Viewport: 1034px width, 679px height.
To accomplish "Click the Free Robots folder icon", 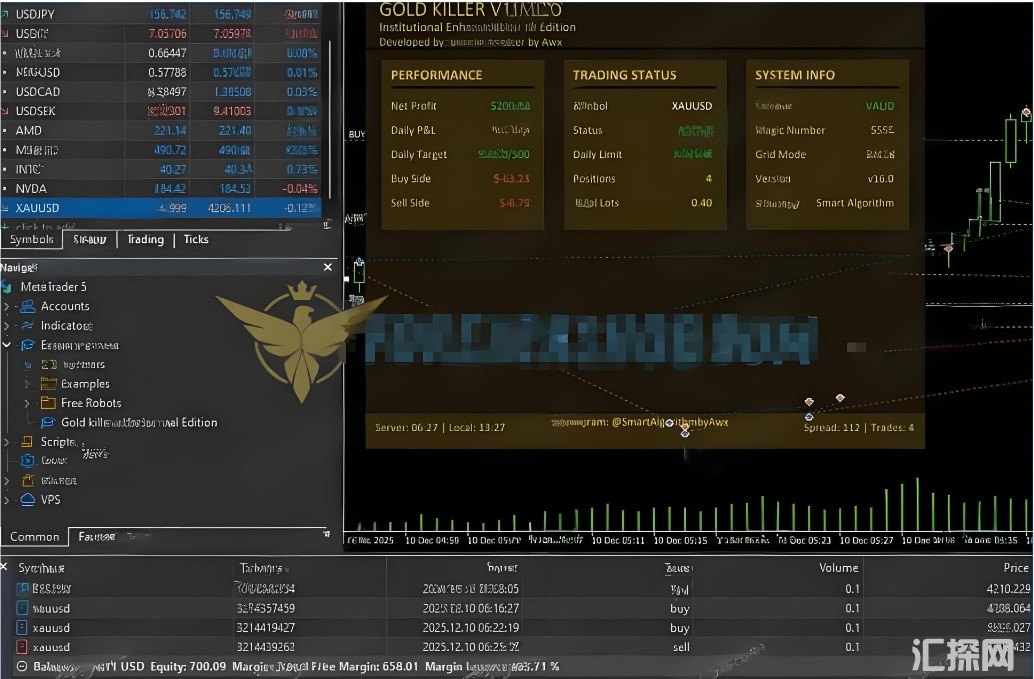I will coord(47,403).
